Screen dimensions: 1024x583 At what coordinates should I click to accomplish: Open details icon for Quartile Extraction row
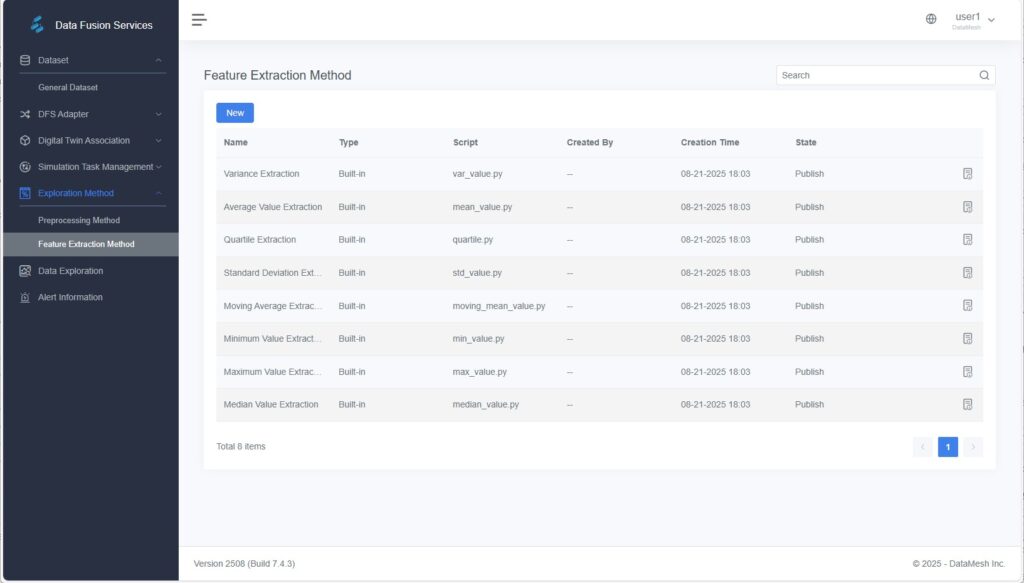[x=967, y=240]
